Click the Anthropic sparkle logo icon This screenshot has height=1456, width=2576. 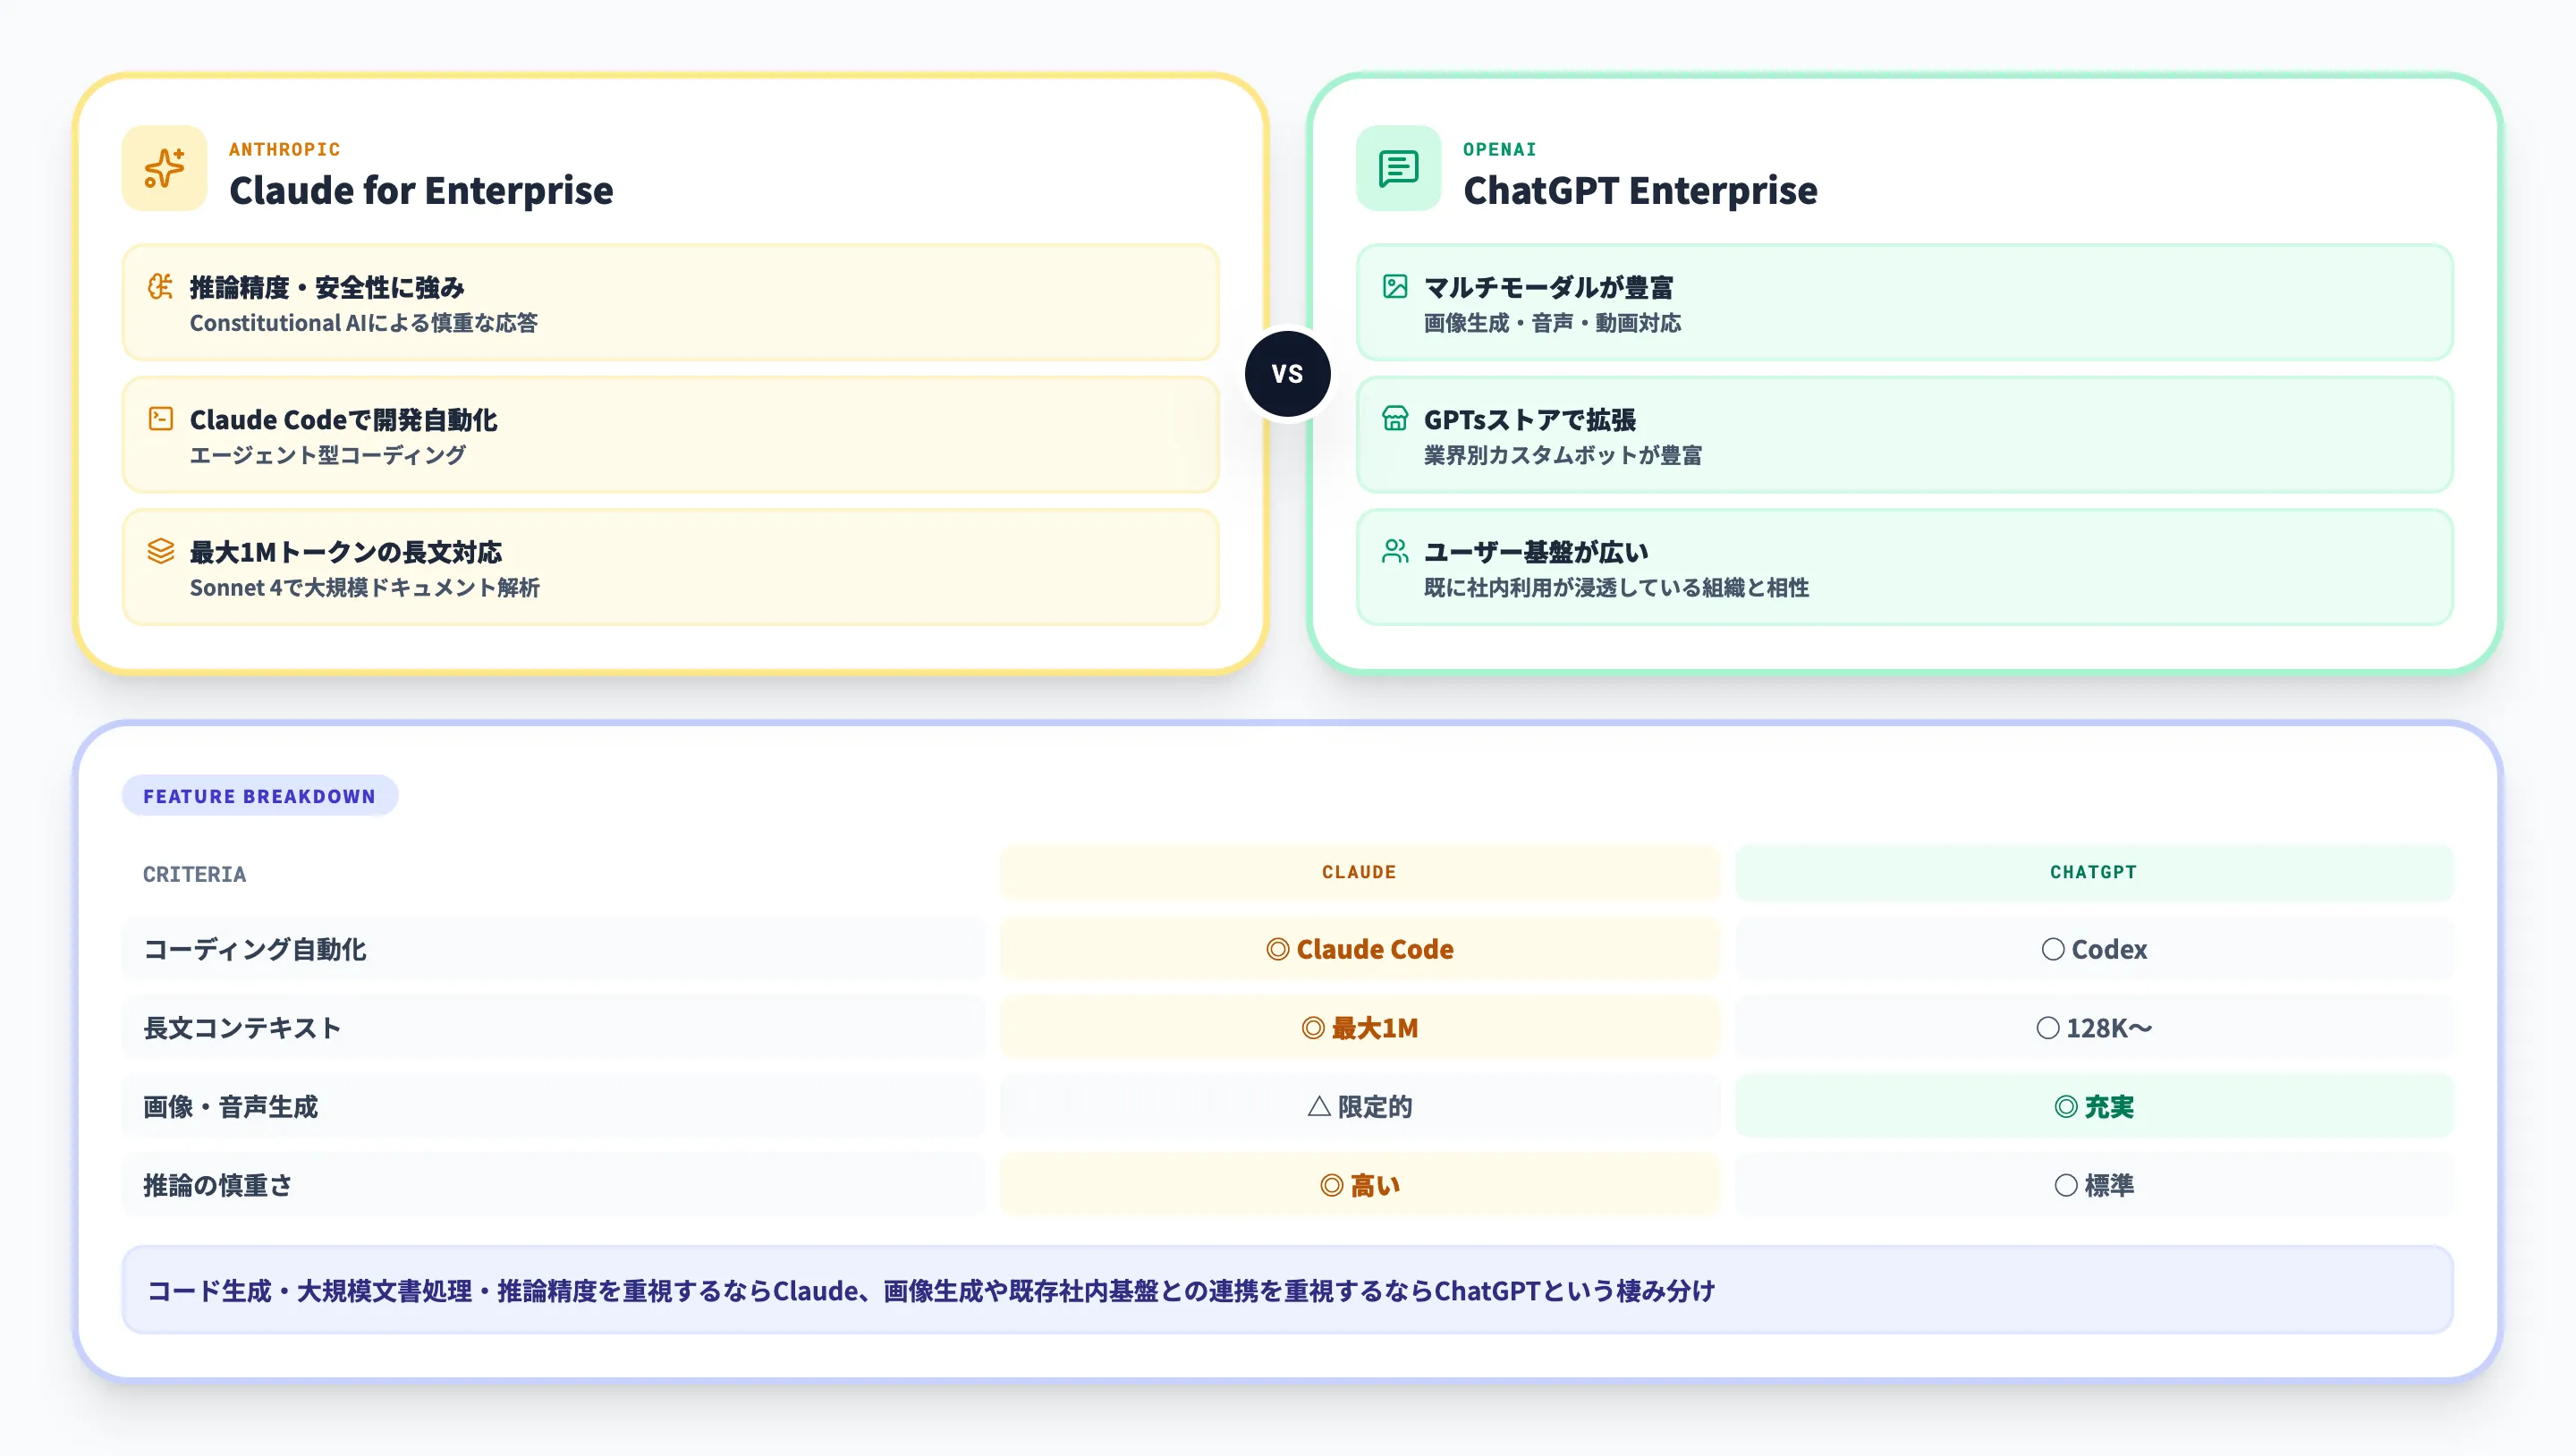[164, 168]
